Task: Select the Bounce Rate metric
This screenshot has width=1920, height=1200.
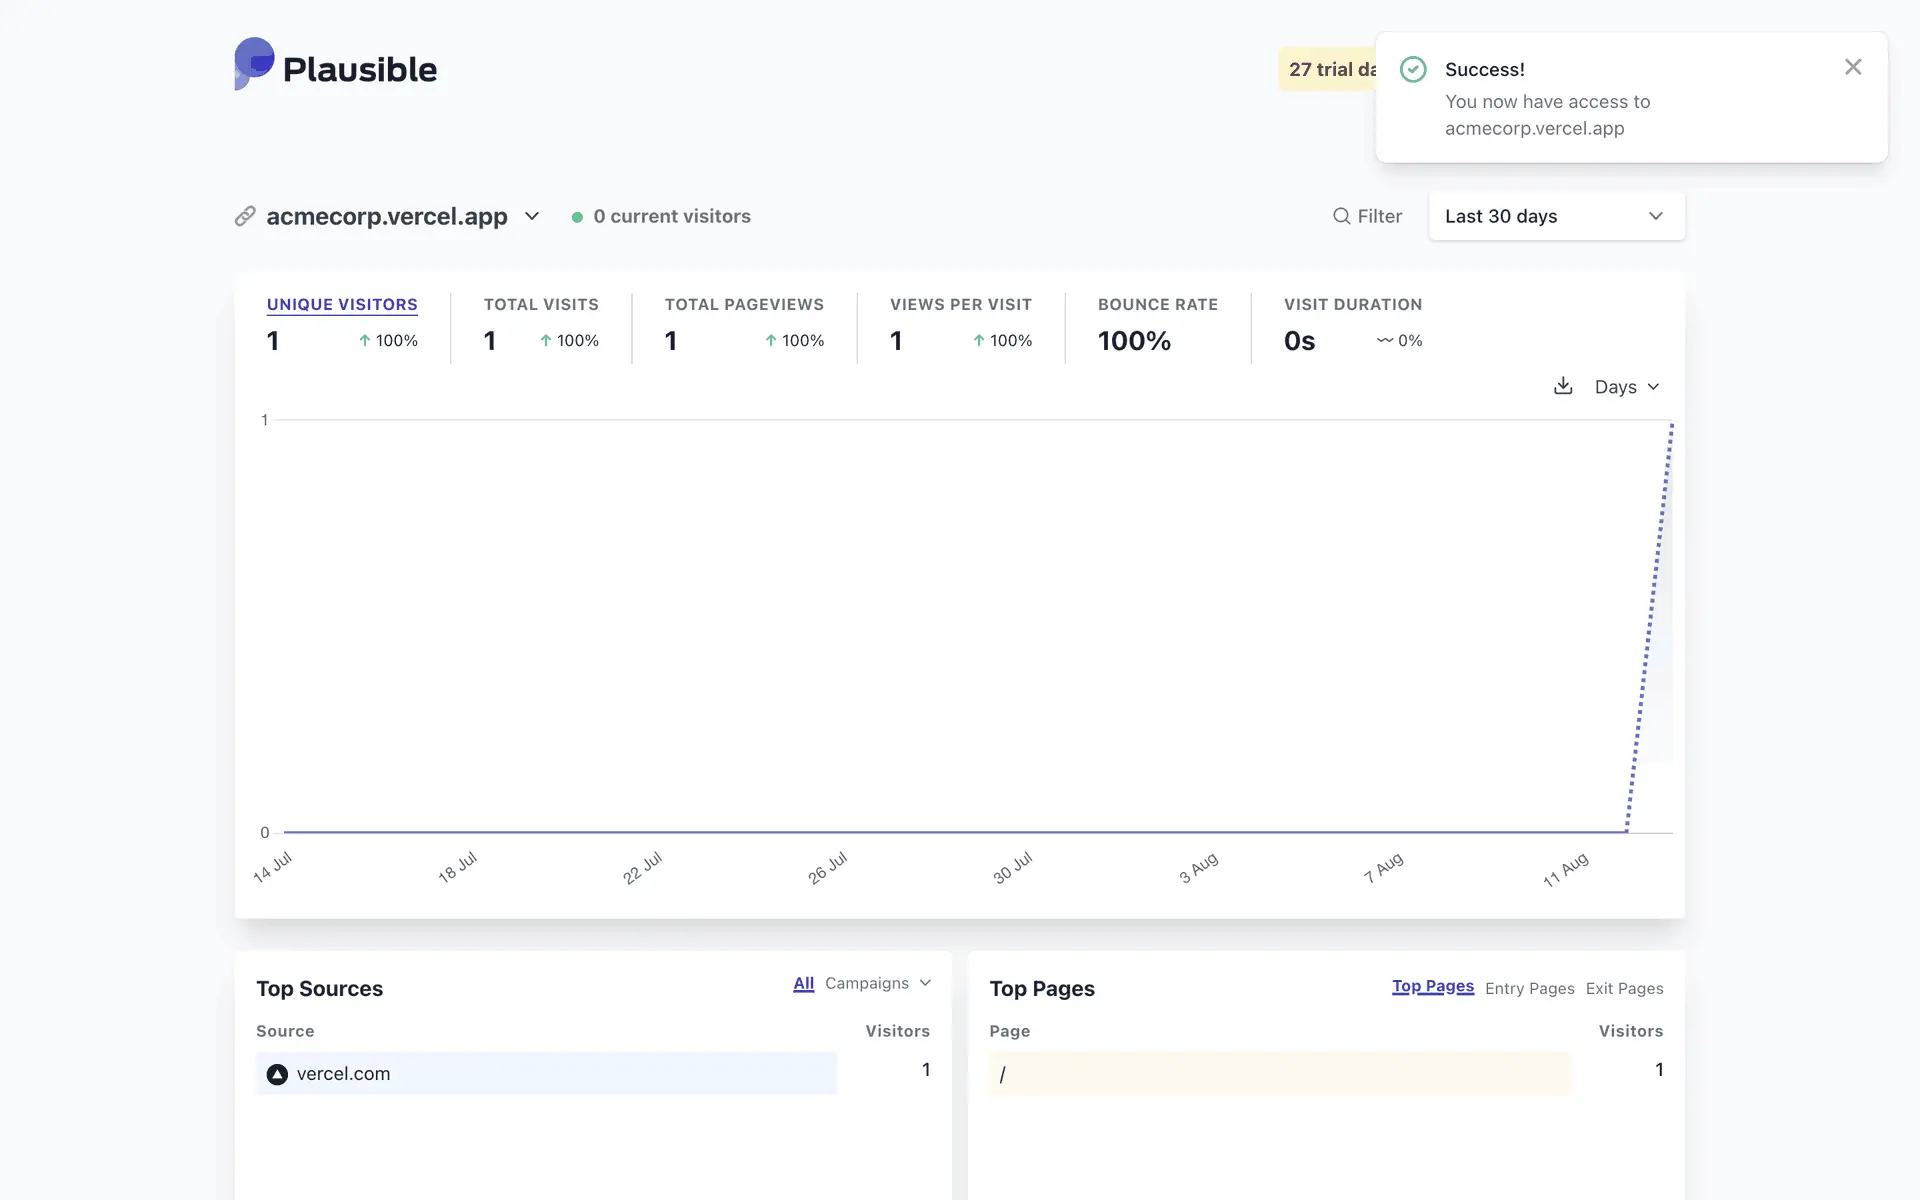Action: pyautogui.click(x=1157, y=305)
